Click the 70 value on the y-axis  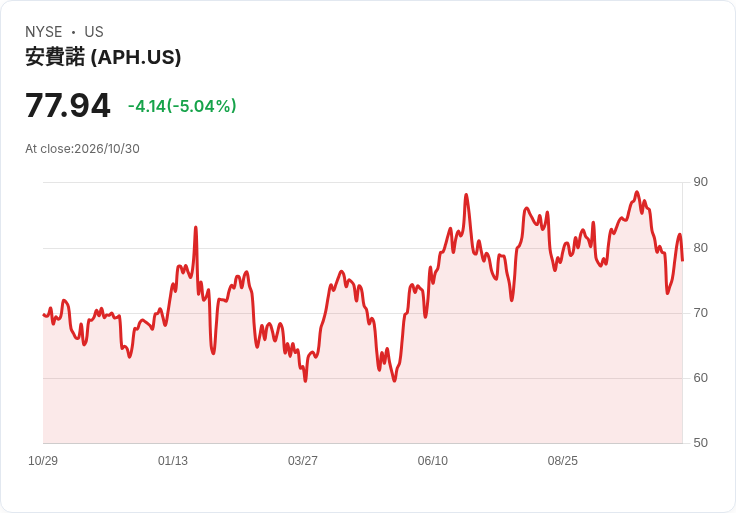[700, 313]
